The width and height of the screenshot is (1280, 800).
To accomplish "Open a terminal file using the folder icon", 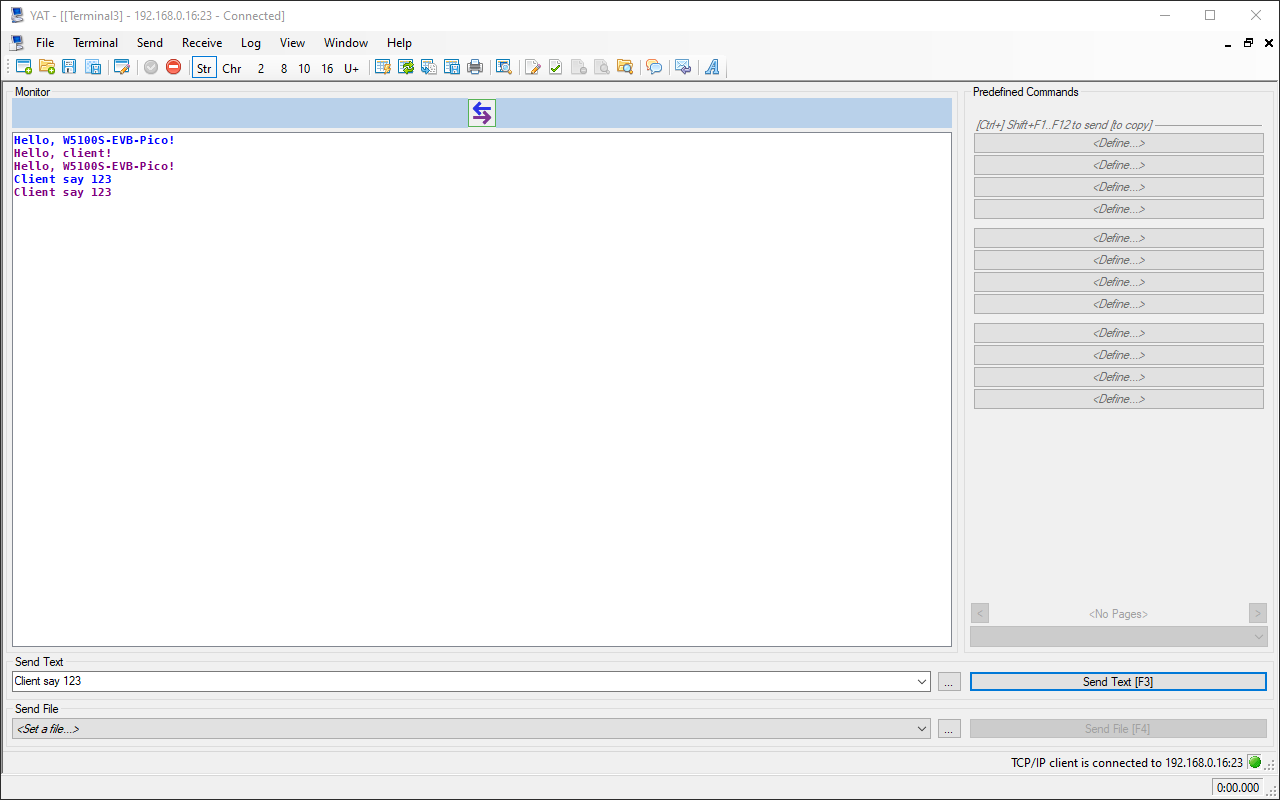I will pos(47,68).
